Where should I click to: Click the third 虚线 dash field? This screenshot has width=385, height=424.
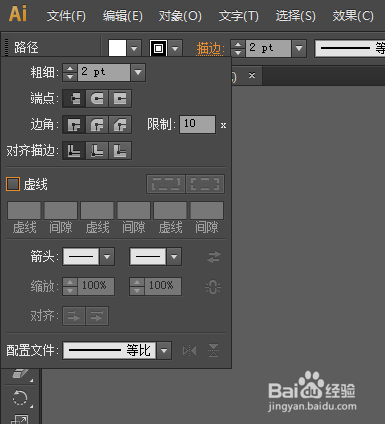(x=170, y=210)
